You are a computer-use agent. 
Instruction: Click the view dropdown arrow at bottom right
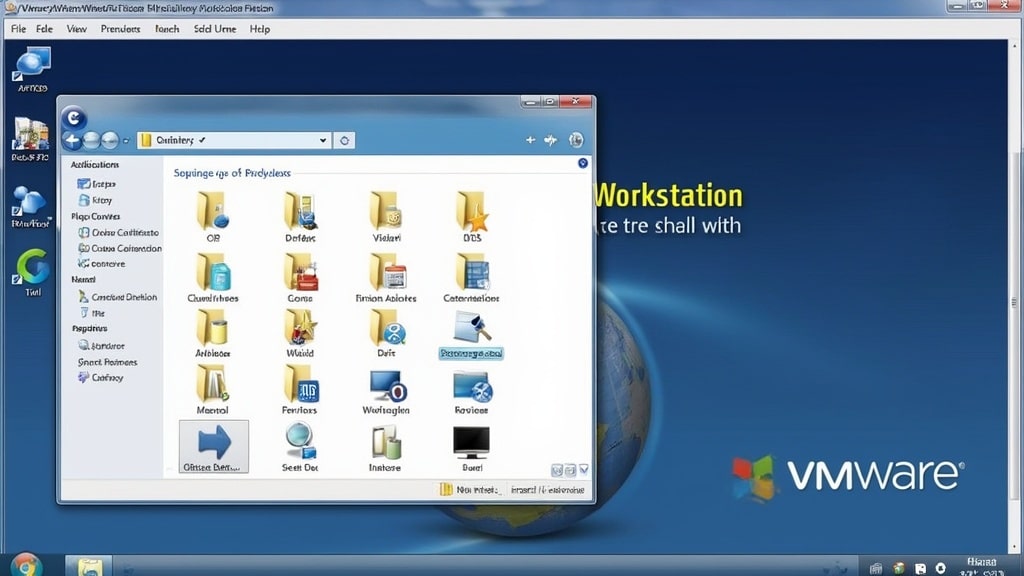[584, 470]
